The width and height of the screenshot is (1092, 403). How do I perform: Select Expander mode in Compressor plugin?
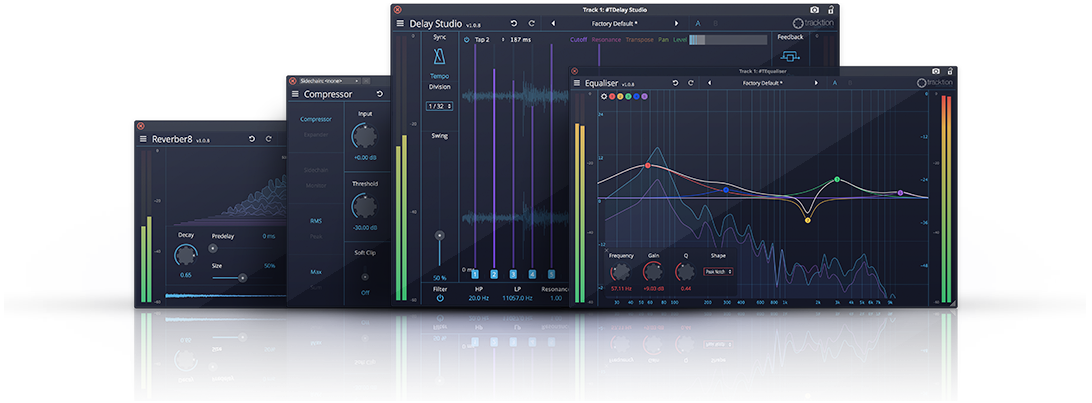(315, 134)
